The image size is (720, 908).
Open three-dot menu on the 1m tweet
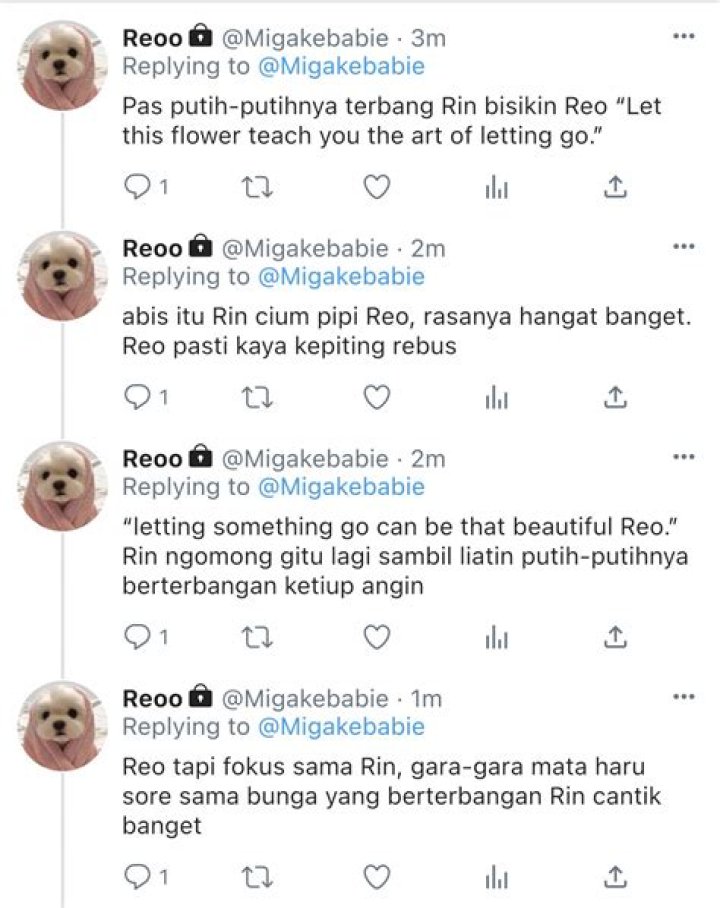point(684,697)
